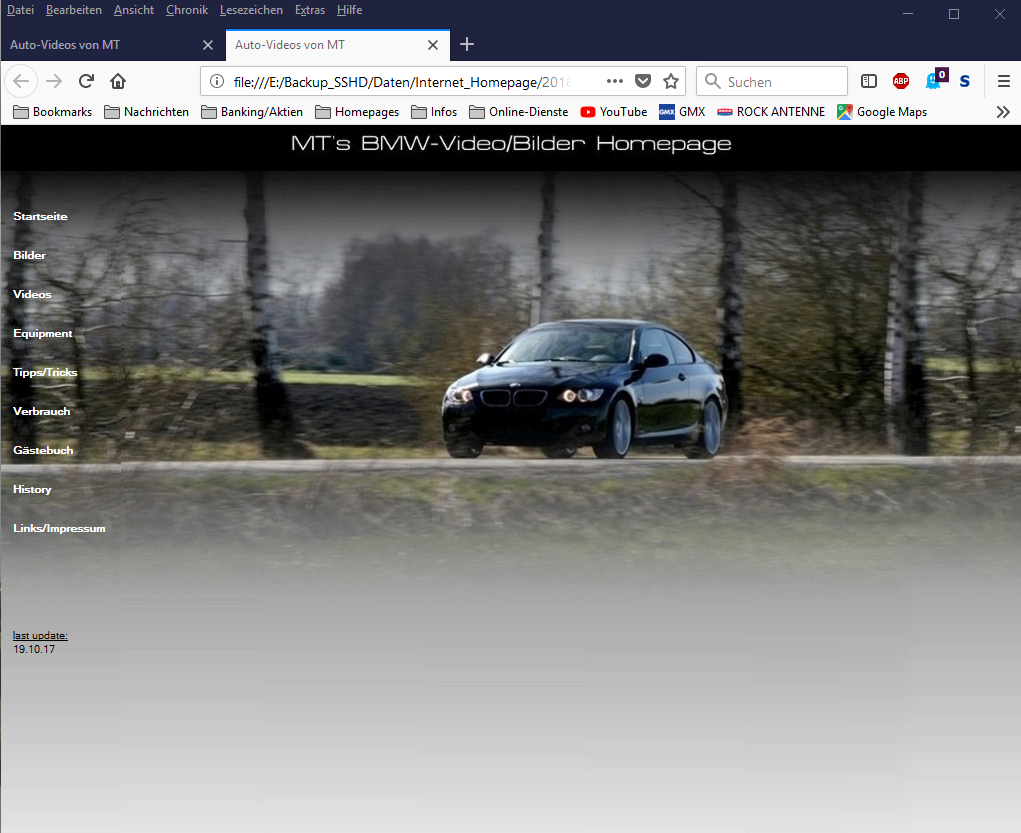Minimize the Firefox window

(908, 14)
